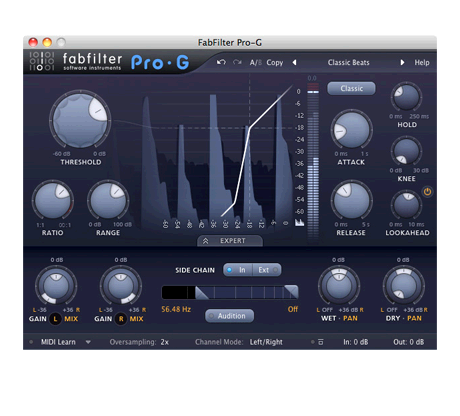Toggle A/B state comparison
The height and width of the screenshot is (416, 460).
tap(256, 62)
